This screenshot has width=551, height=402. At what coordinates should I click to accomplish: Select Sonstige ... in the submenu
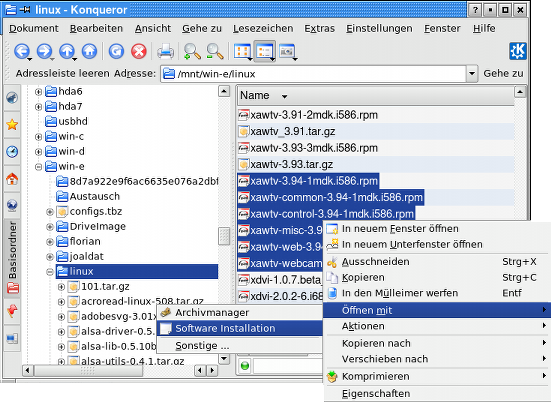pyautogui.click(x=240, y=346)
